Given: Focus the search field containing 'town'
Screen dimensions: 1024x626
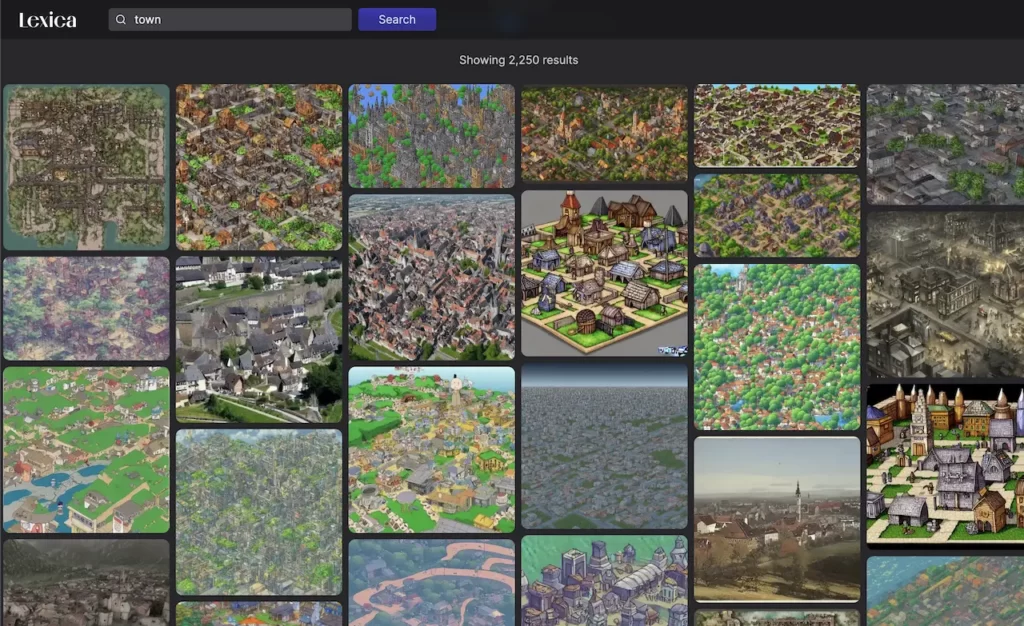Looking at the screenshot, I should 230,20.
